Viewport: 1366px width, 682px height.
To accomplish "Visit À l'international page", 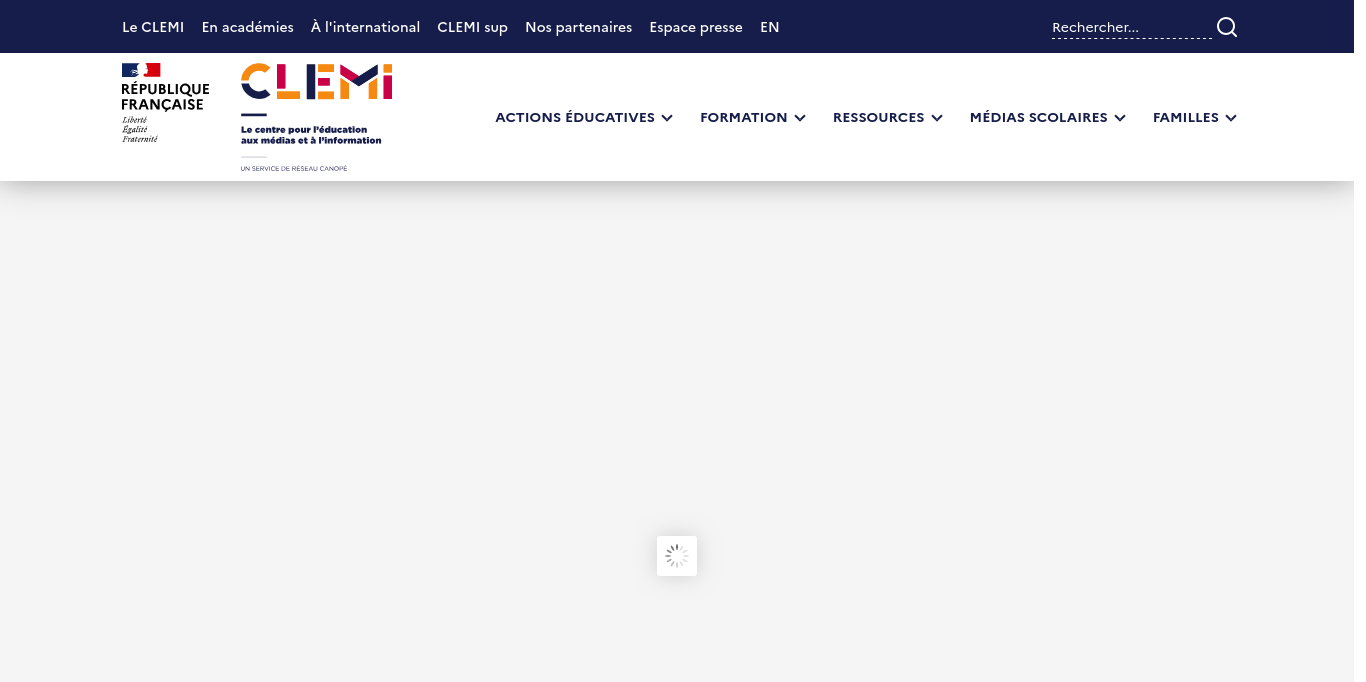I will [365, 27].
